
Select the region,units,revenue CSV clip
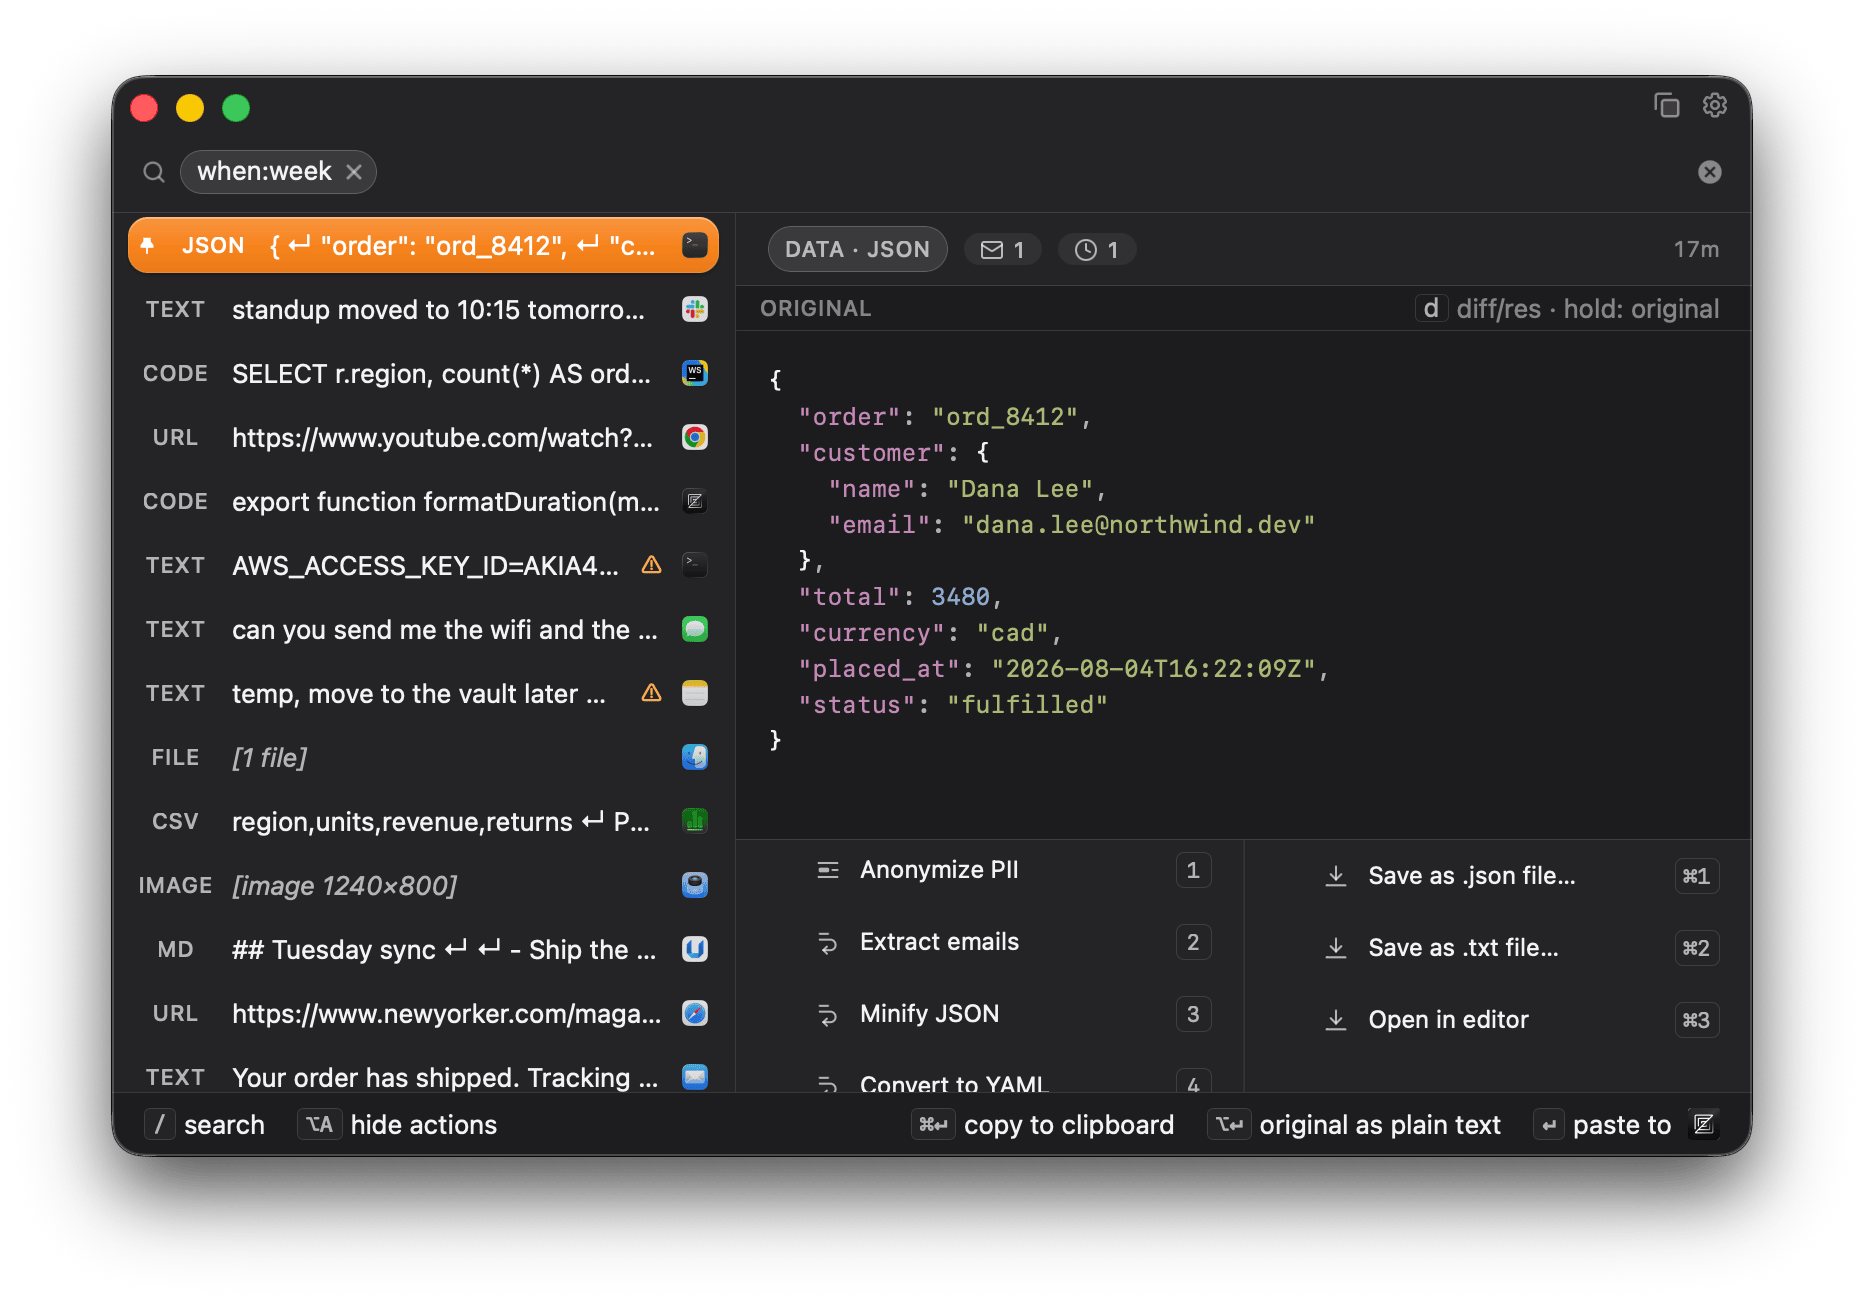[423, 821]
